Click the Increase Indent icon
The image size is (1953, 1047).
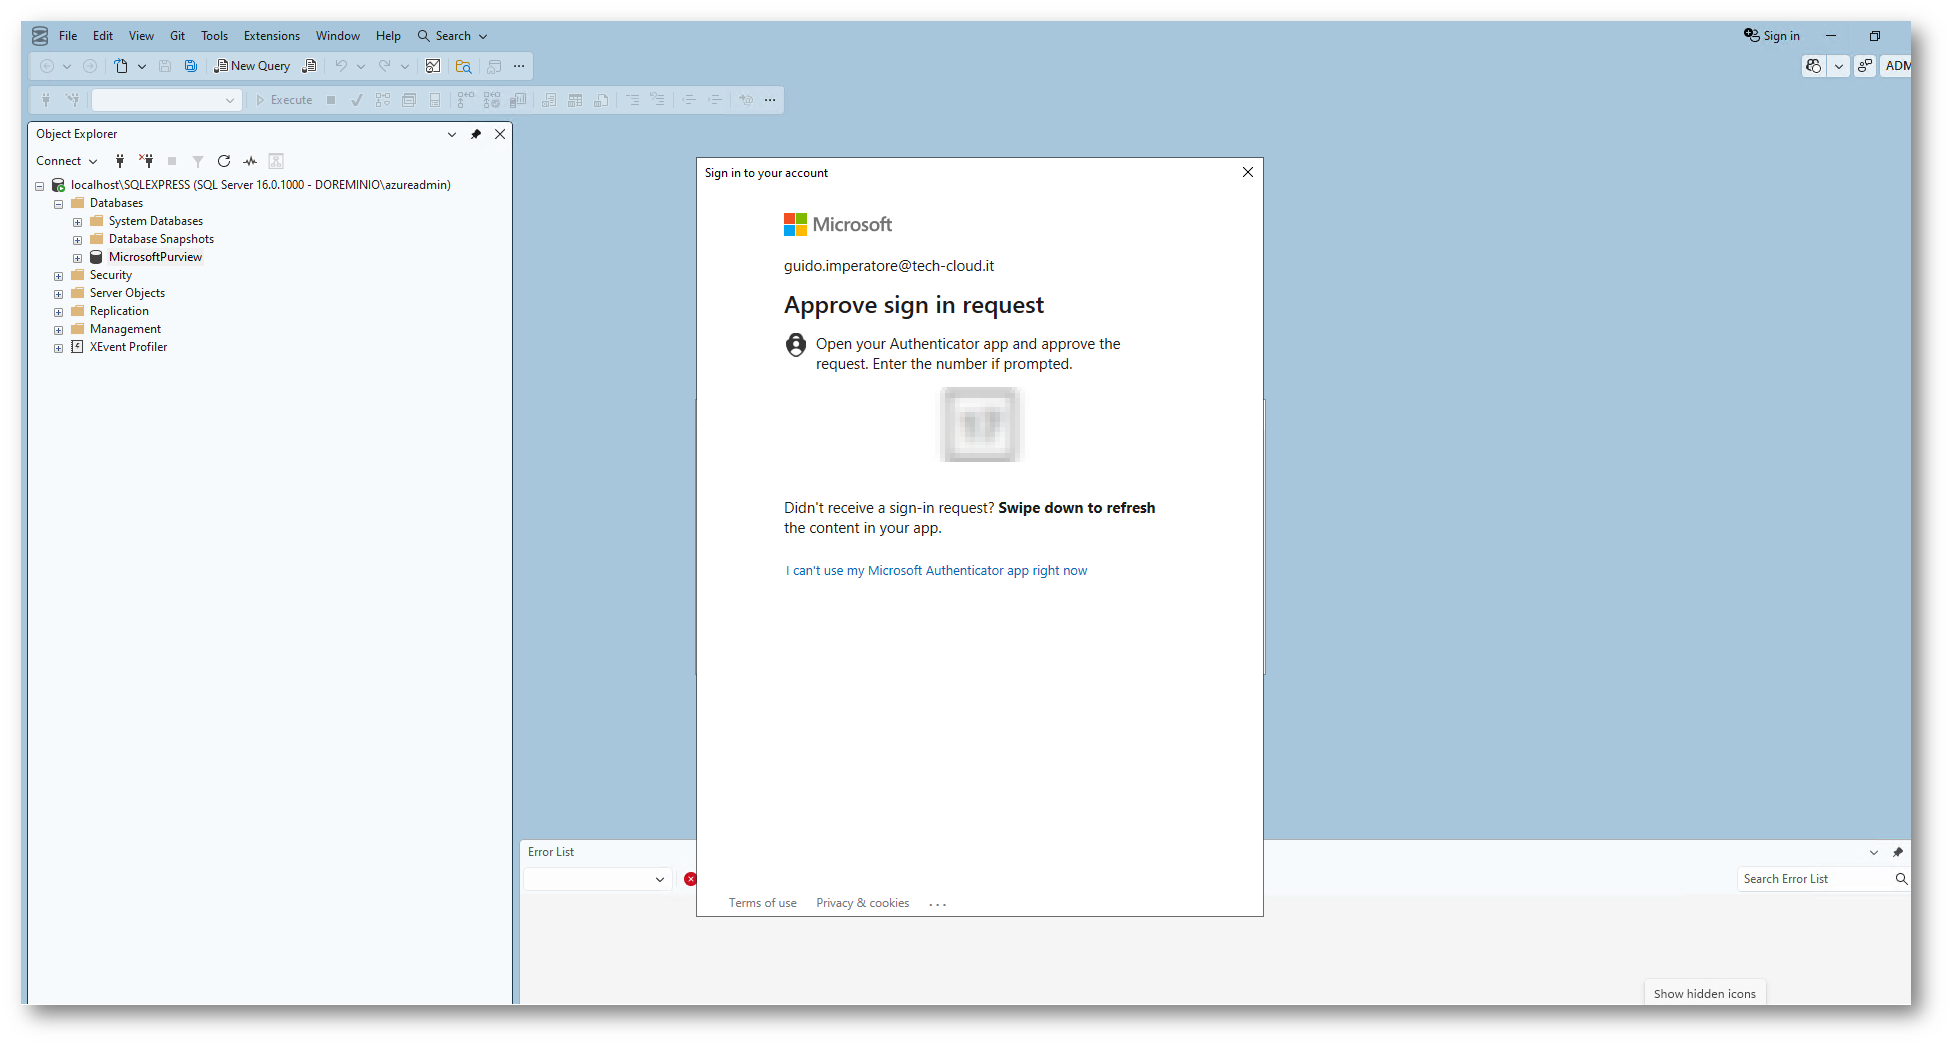click(x=715, y=100)
